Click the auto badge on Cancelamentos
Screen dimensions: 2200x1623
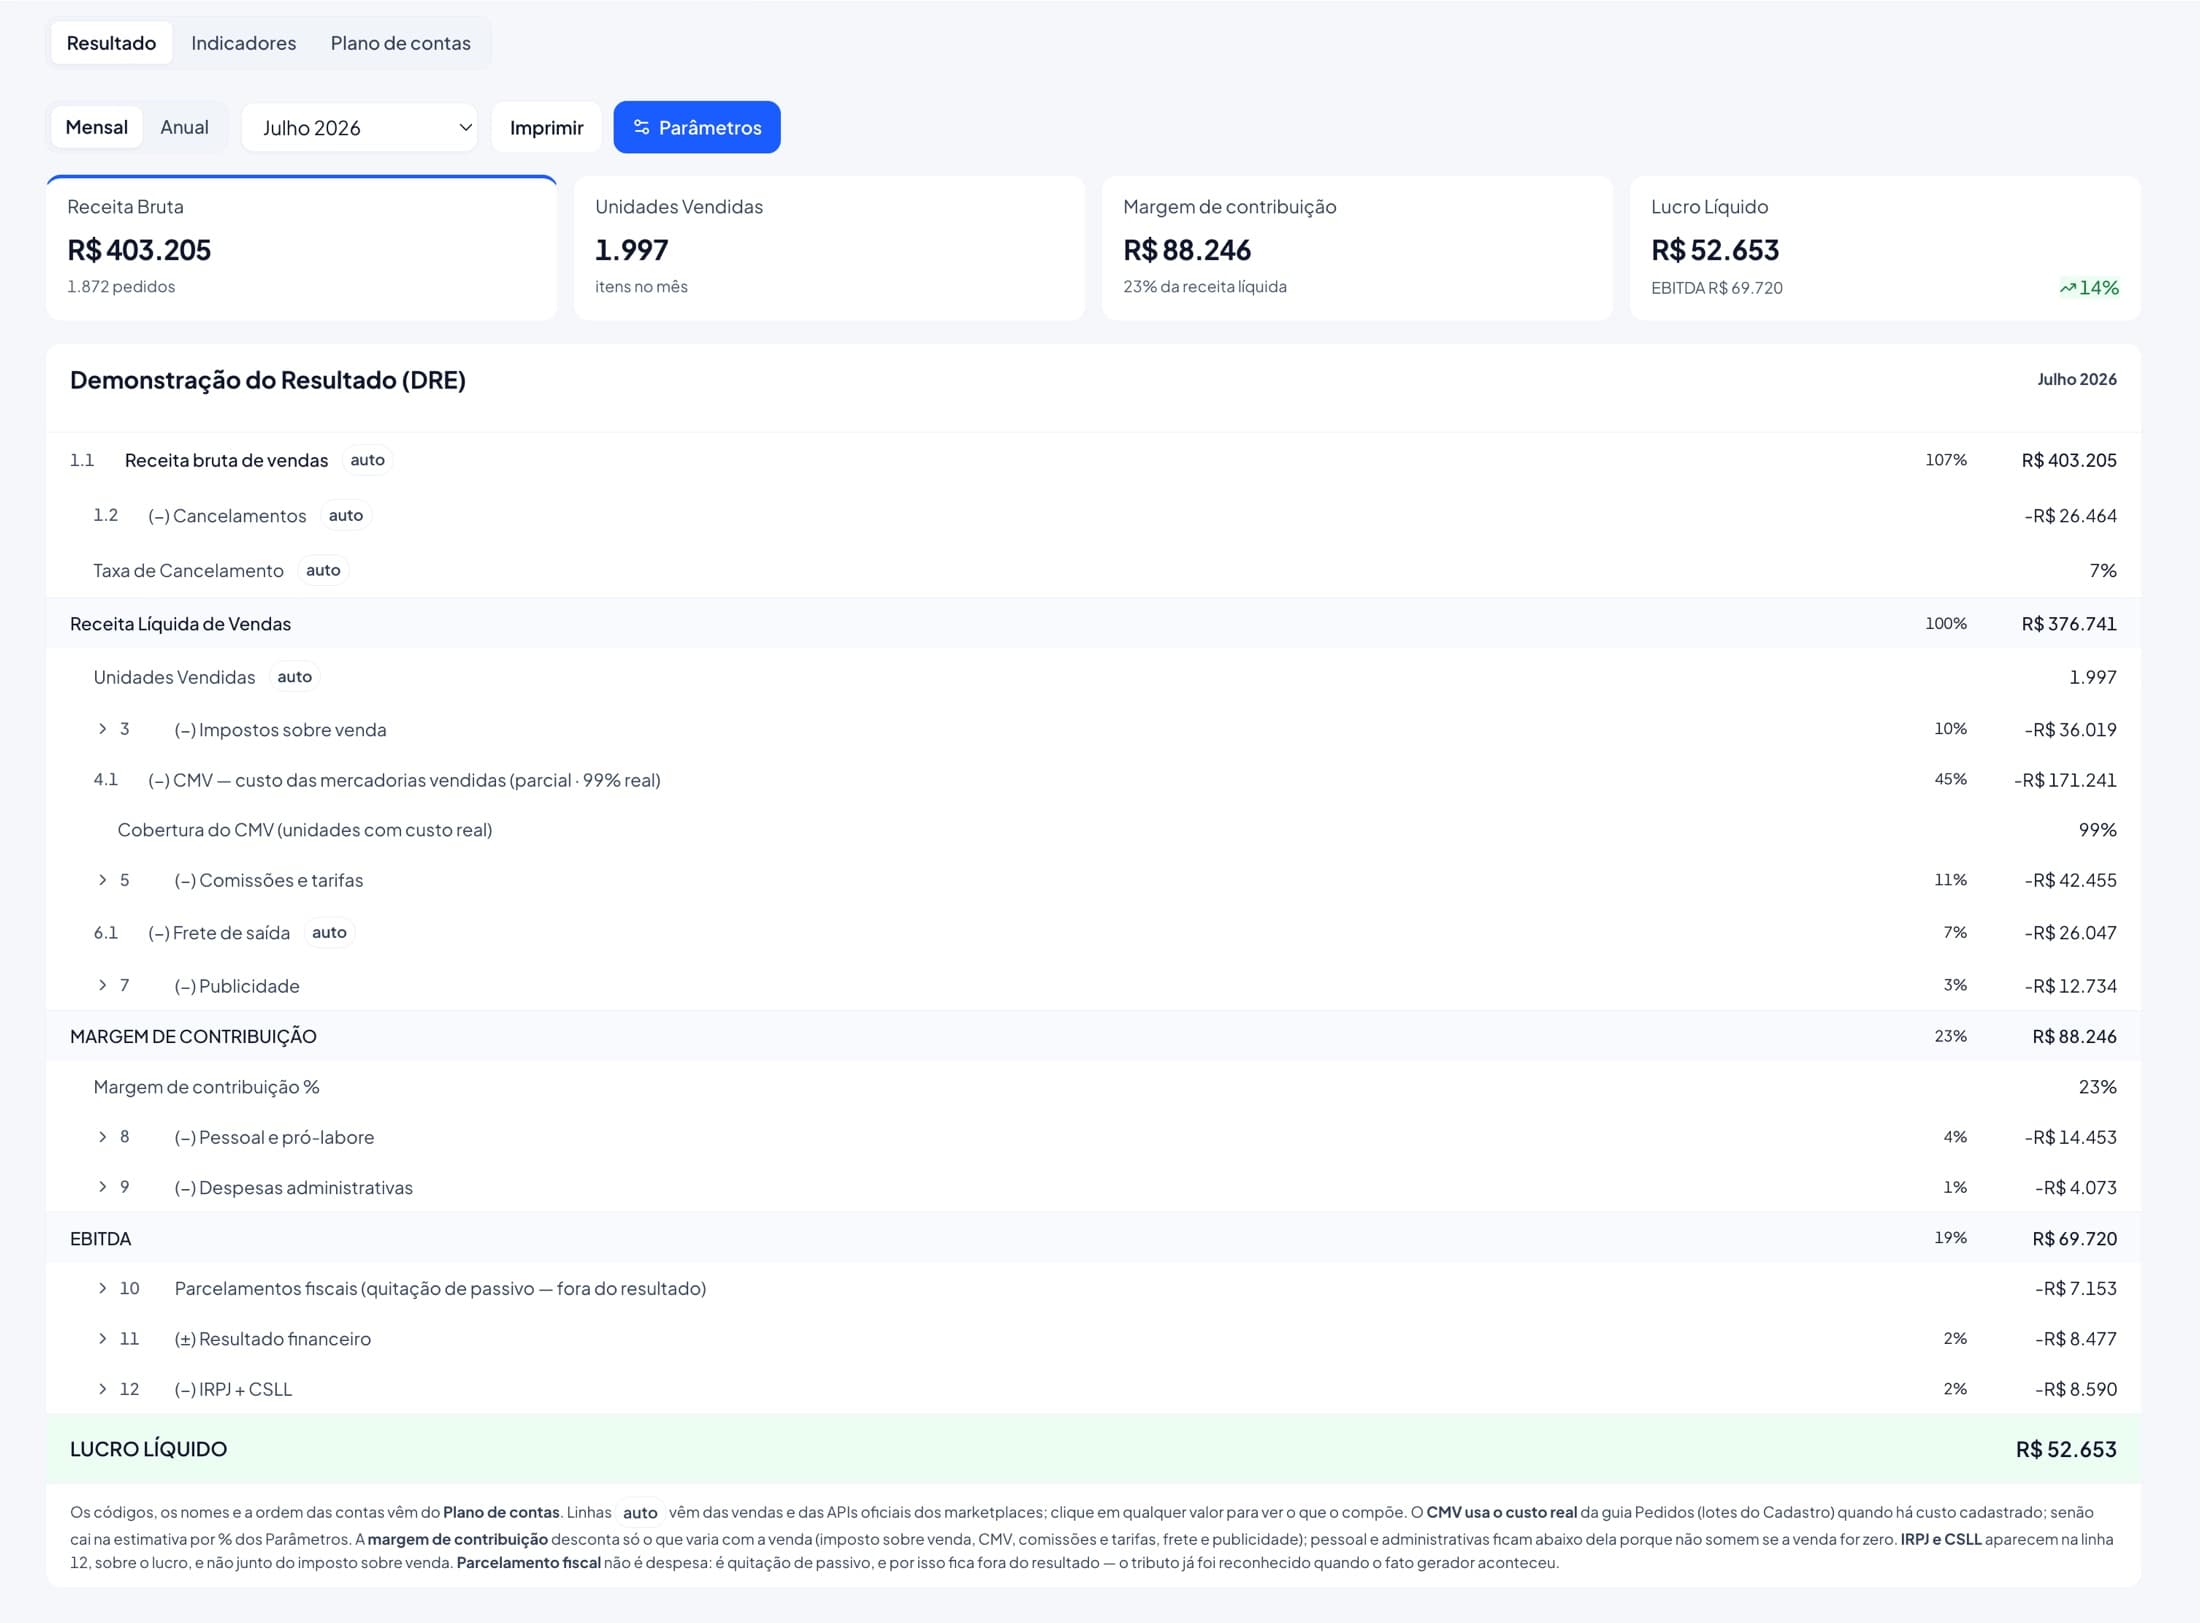346,516
